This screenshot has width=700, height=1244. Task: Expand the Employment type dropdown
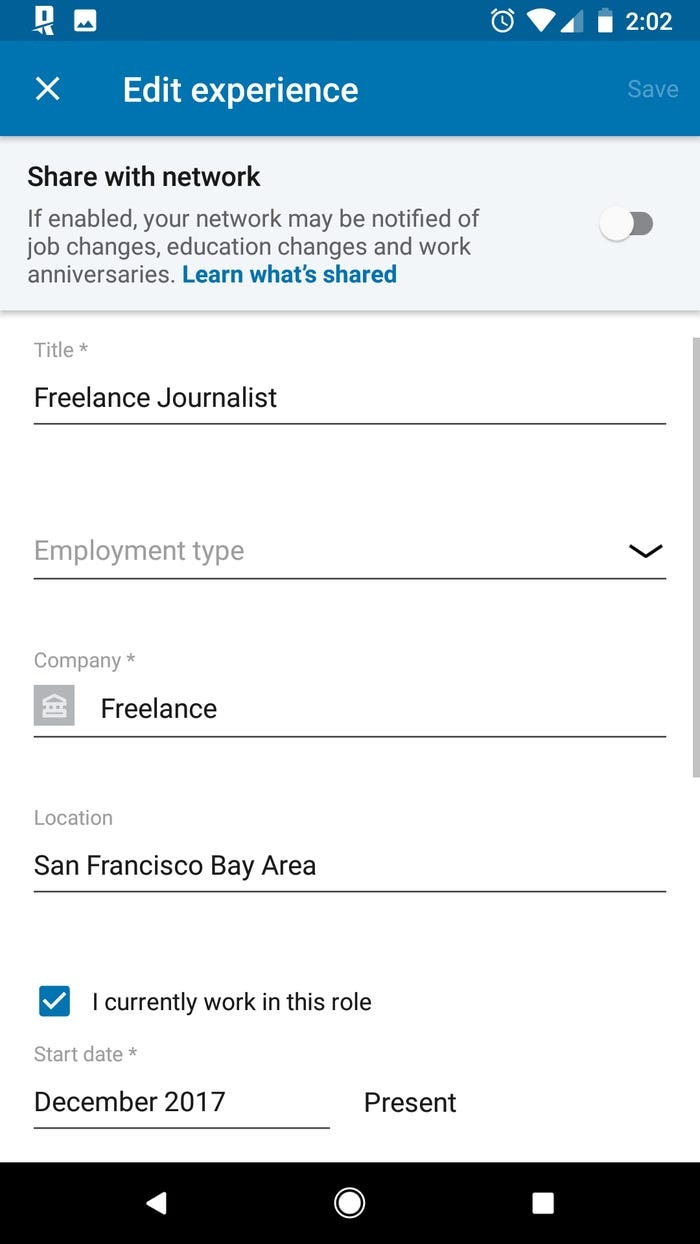349,551
